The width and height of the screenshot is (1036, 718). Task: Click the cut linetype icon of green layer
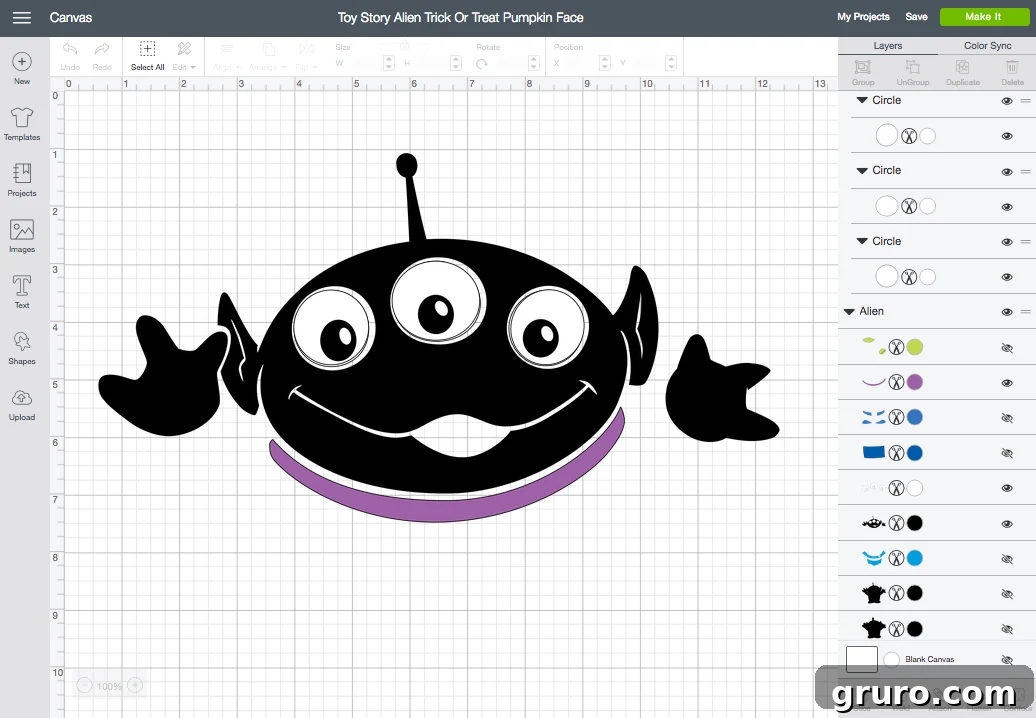click(896, 347)
